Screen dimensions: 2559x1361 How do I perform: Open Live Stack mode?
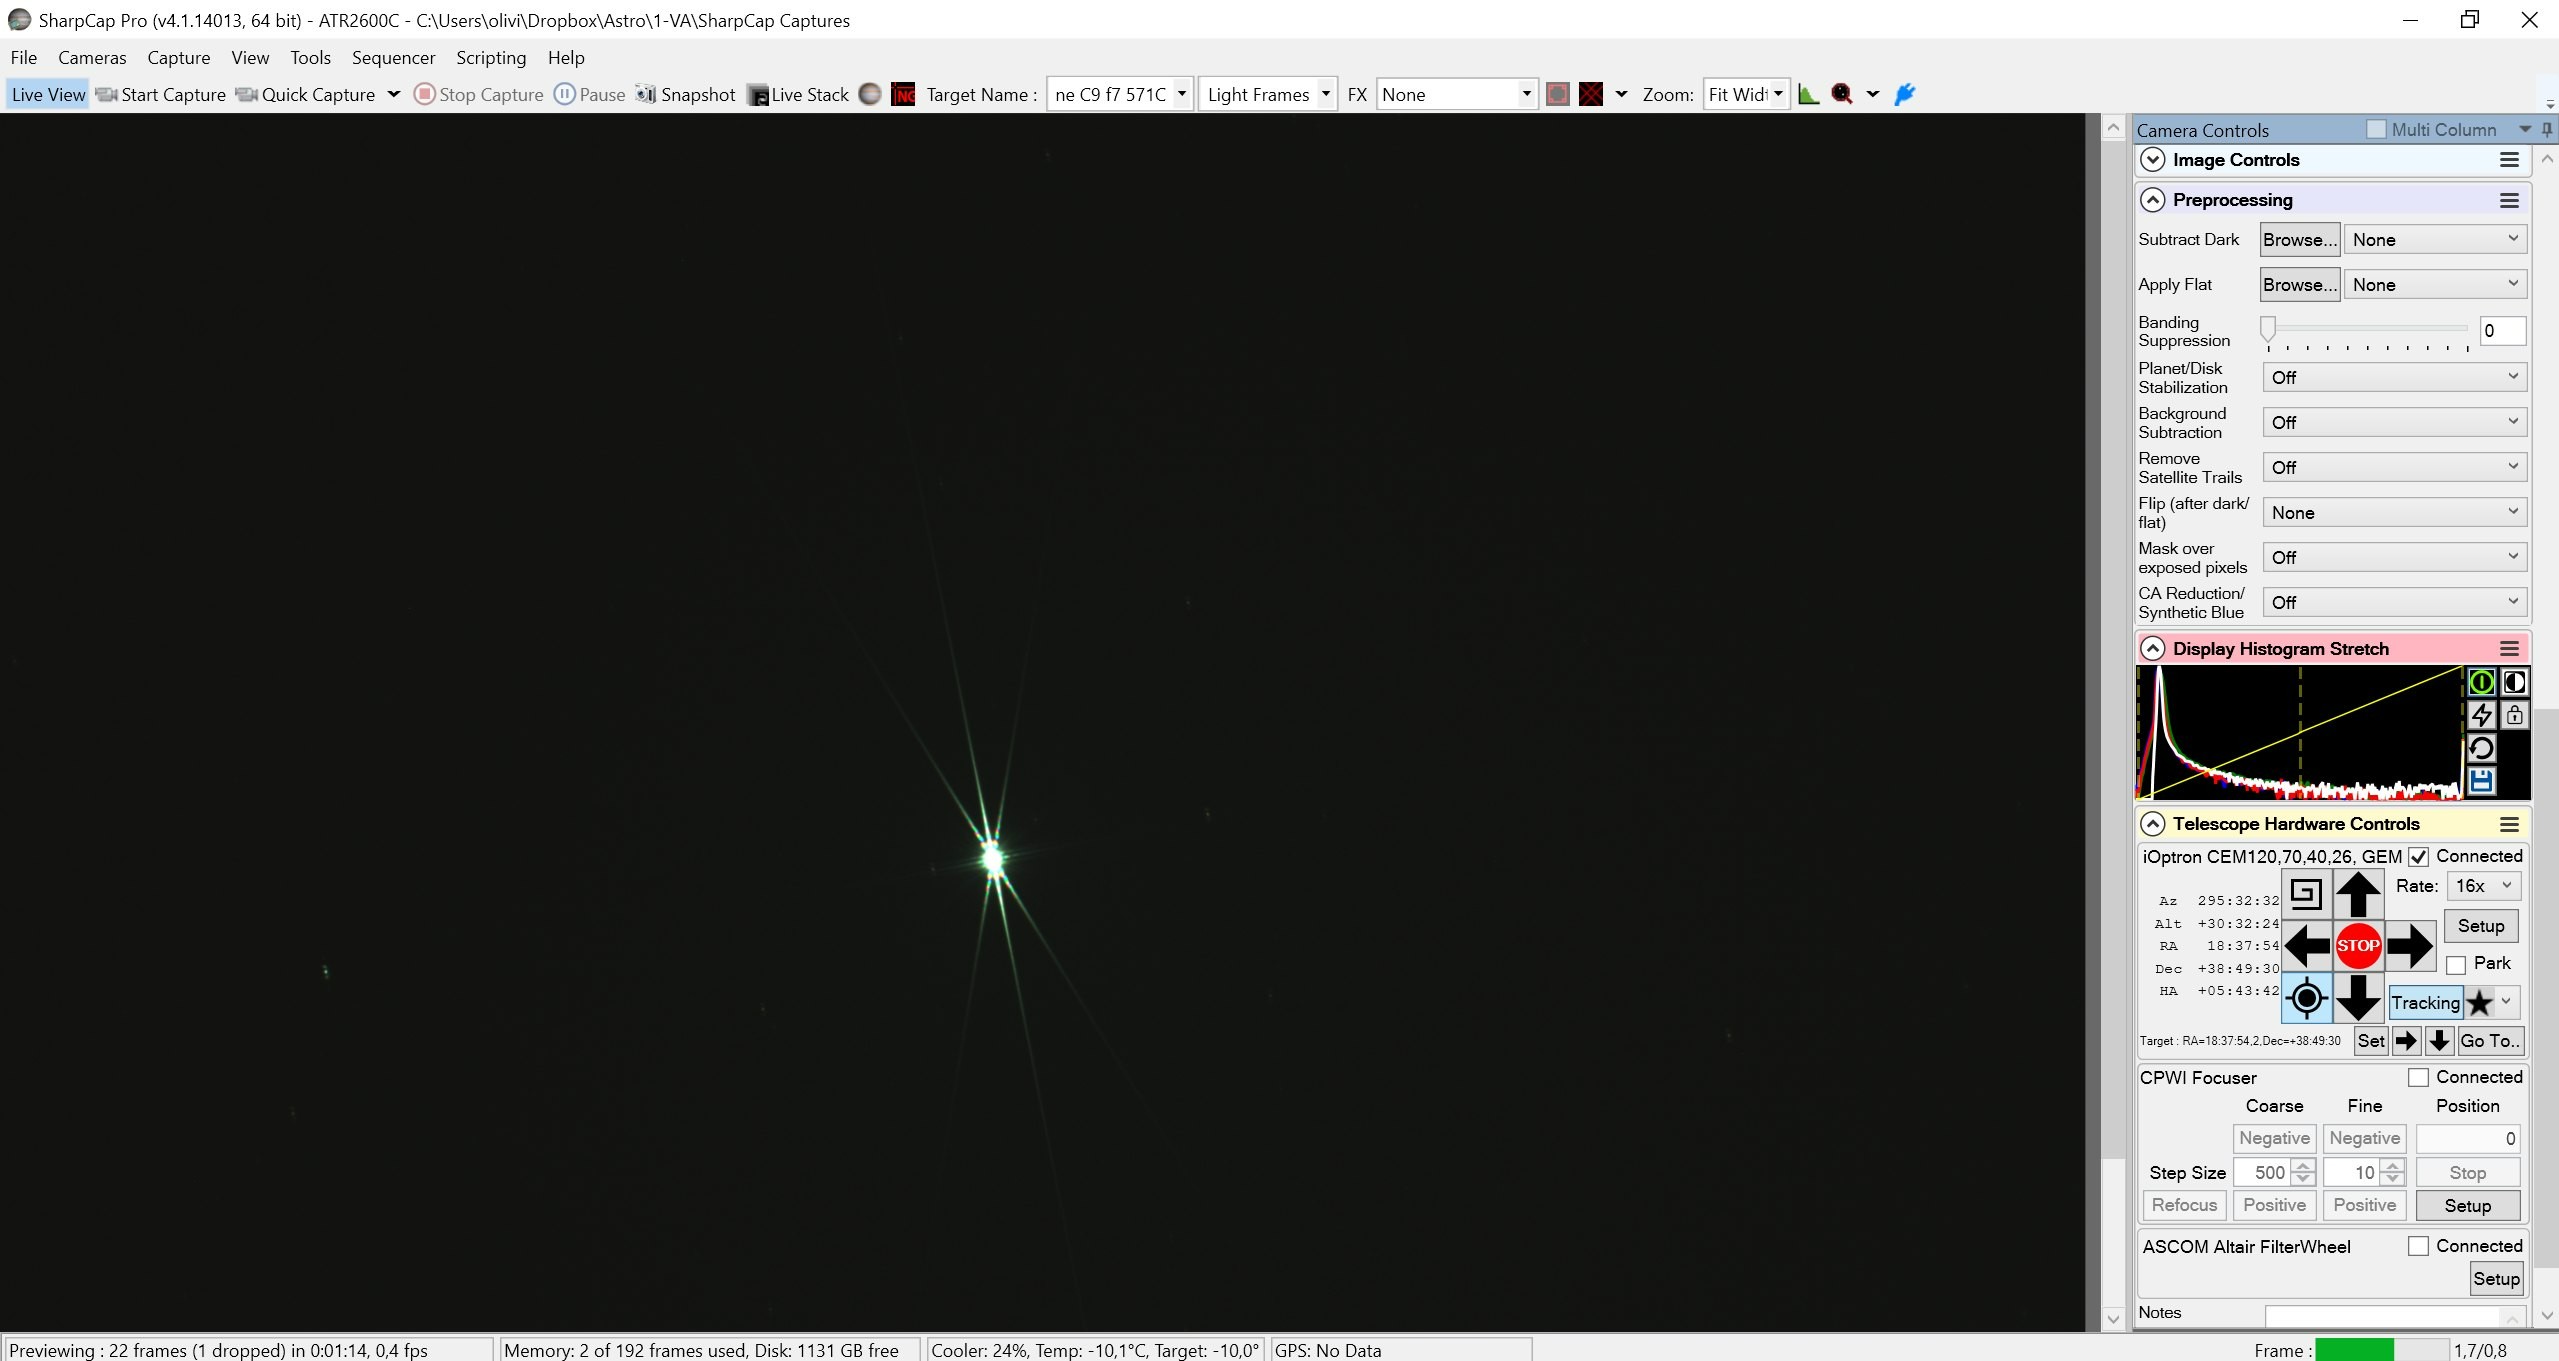799,94
